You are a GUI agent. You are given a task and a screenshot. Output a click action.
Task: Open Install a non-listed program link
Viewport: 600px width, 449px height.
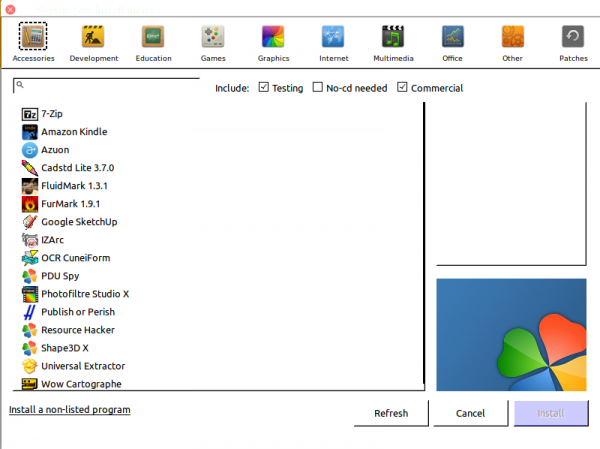pos(70,410)
